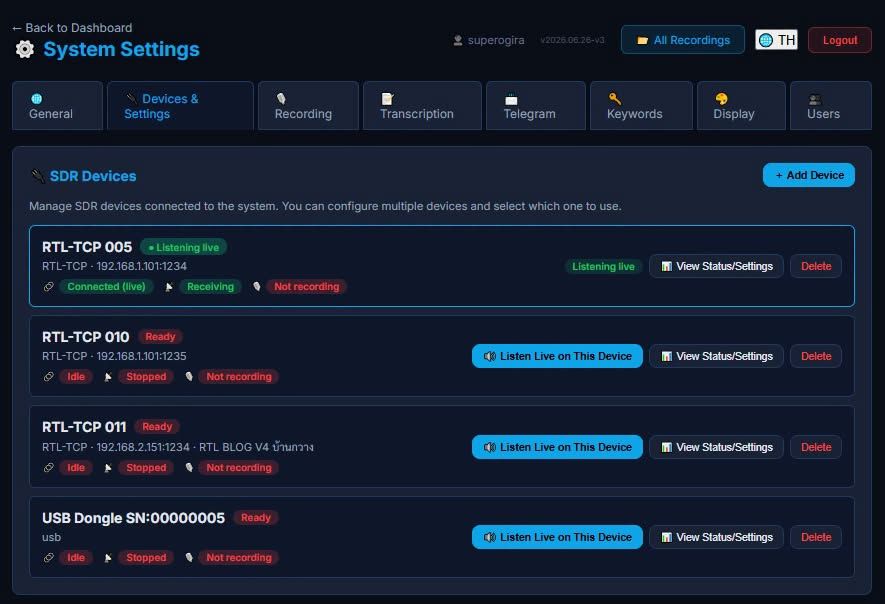885x604 pixels.
Task: Click the globe icon on language button
Action: (x=766, y=40)
